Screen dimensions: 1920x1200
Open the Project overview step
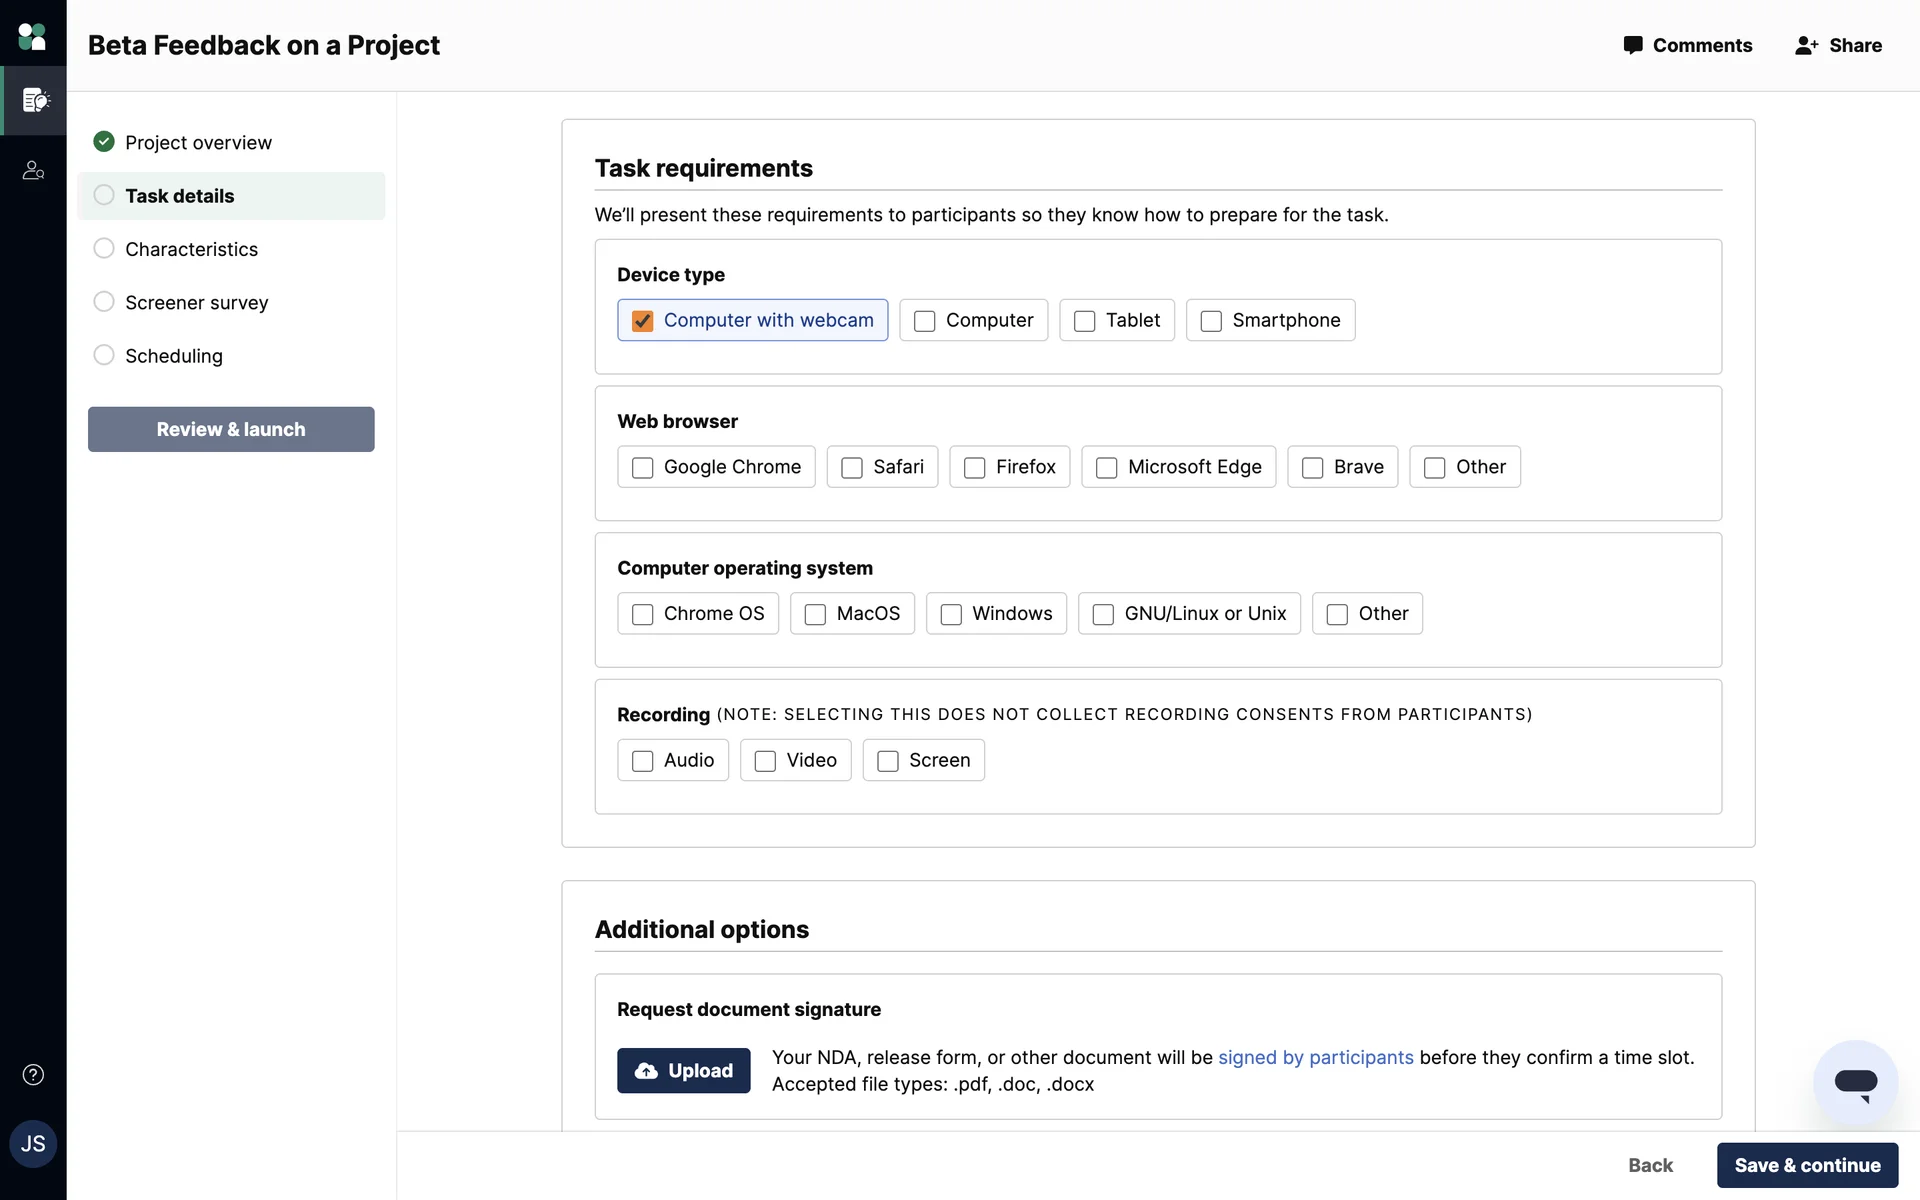point(198,142)
